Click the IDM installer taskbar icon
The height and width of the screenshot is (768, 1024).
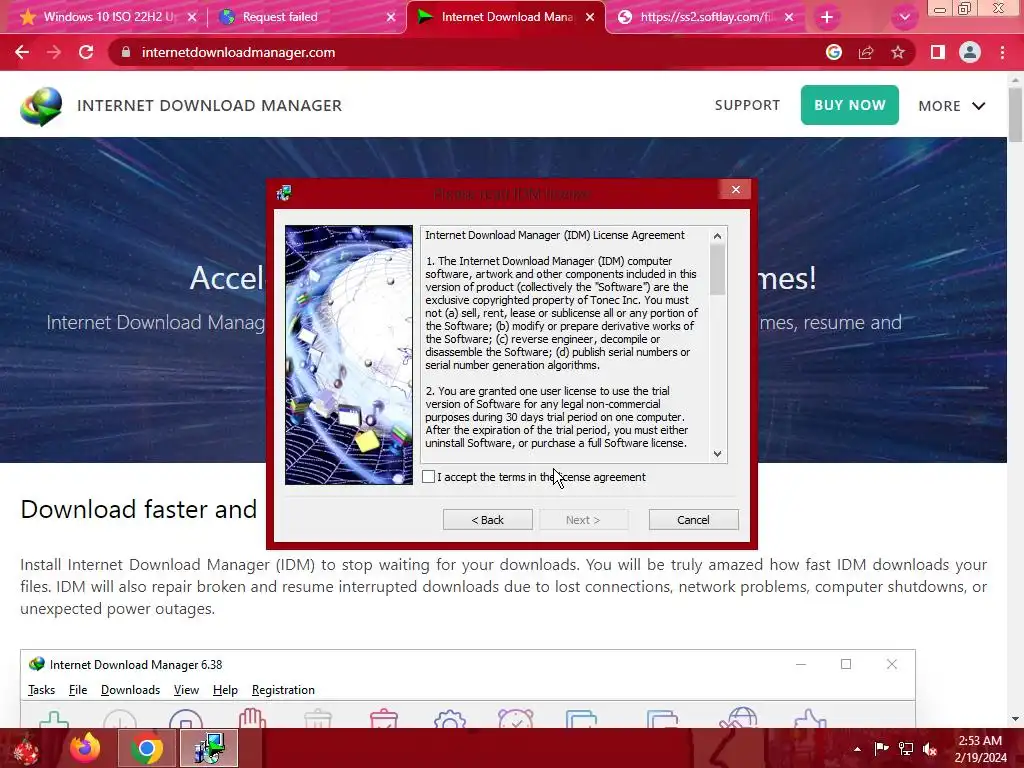pyautogui.click(x=209, y=748)
